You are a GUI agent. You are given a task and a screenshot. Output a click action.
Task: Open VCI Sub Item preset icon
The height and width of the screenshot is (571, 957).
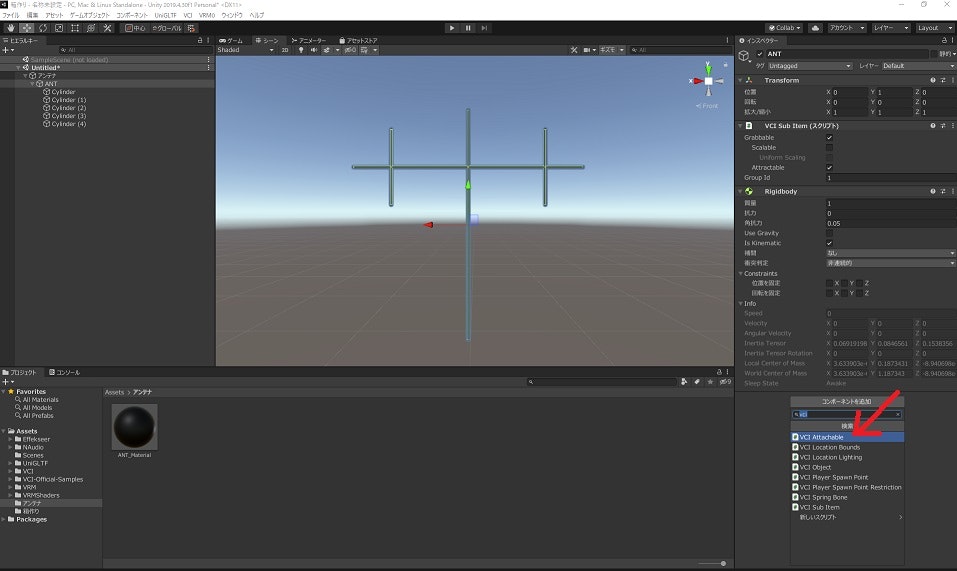point(943,126)
